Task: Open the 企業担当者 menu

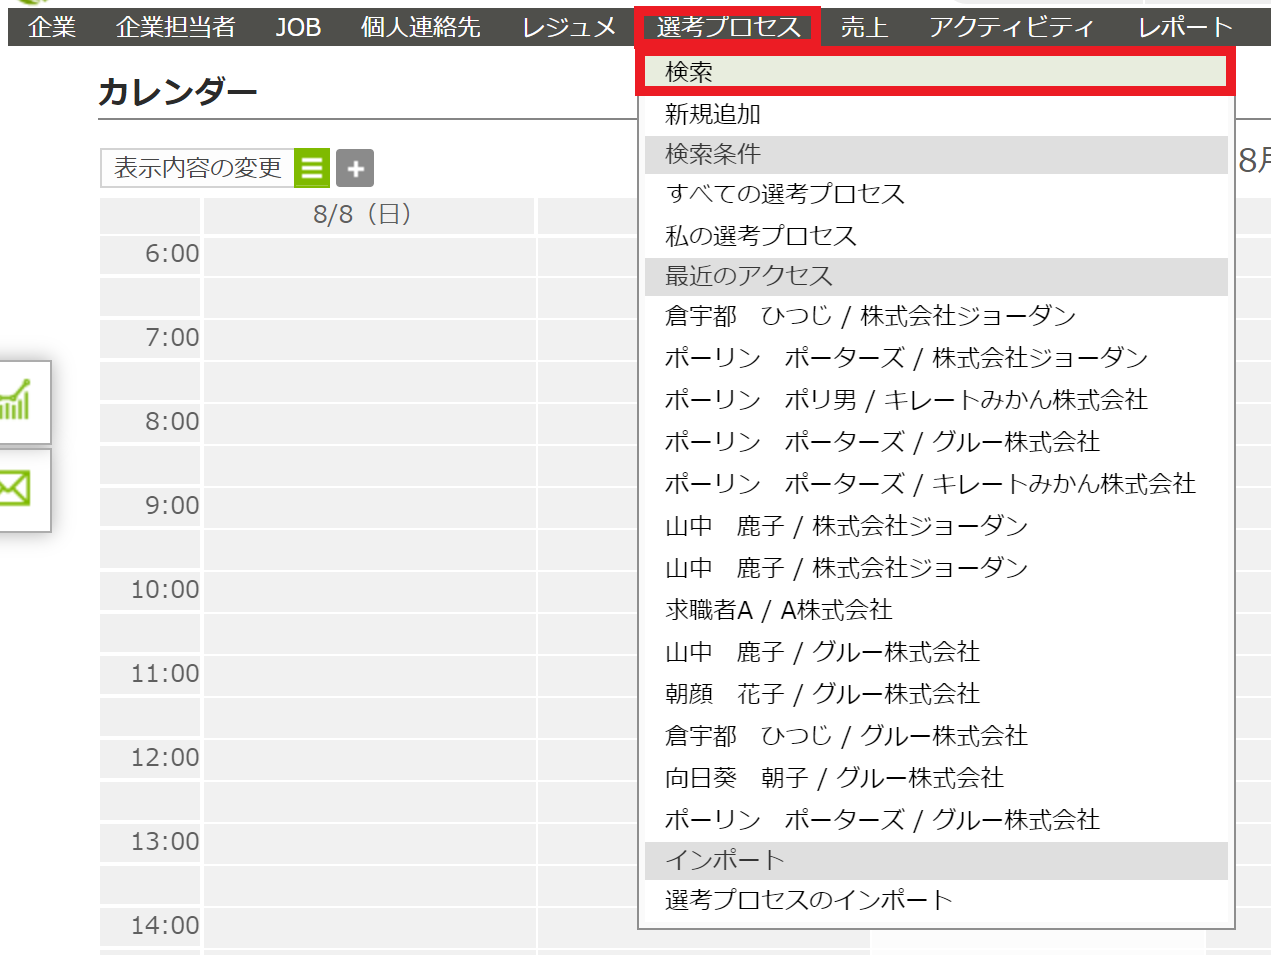Action: (175, 27)
